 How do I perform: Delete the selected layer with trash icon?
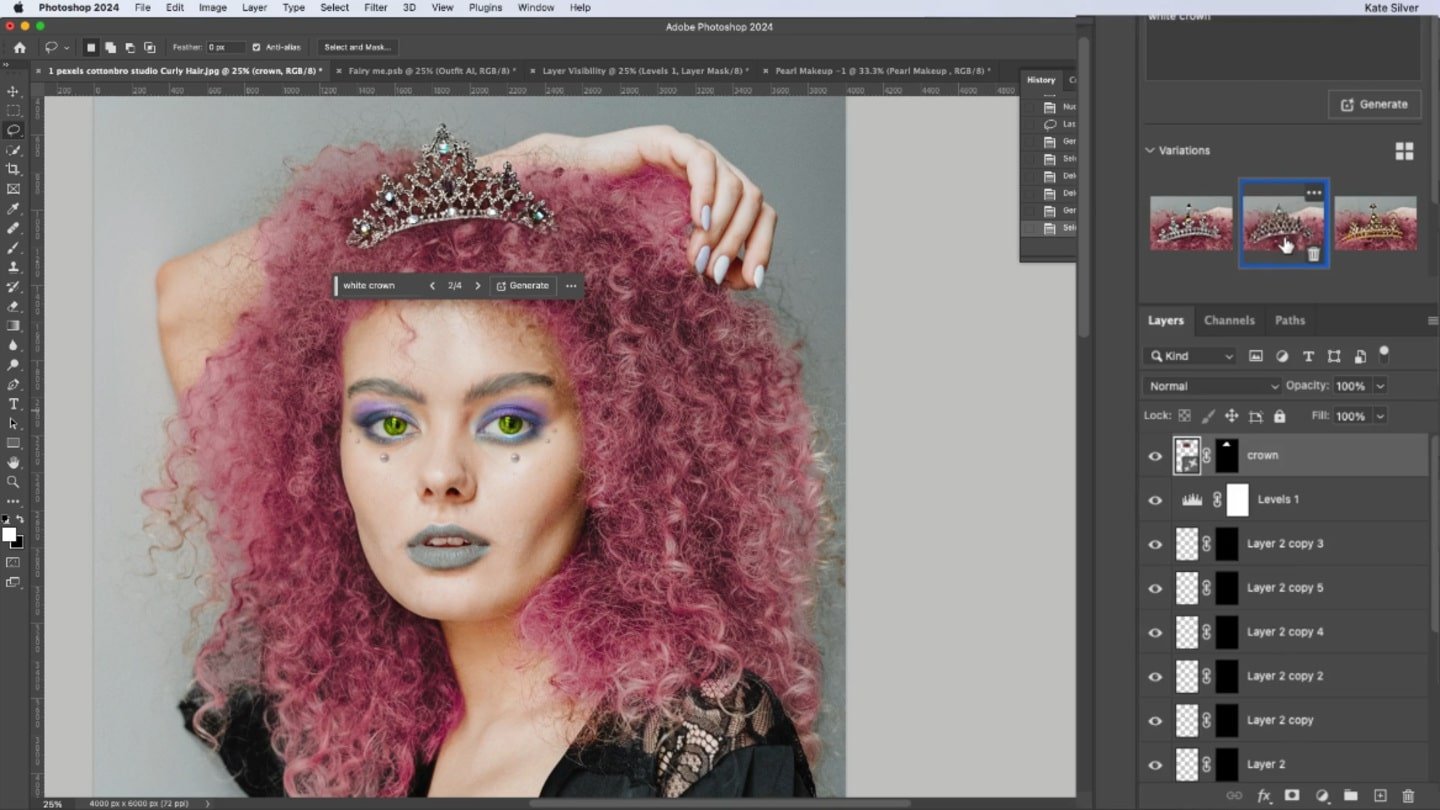point(1407,795)
